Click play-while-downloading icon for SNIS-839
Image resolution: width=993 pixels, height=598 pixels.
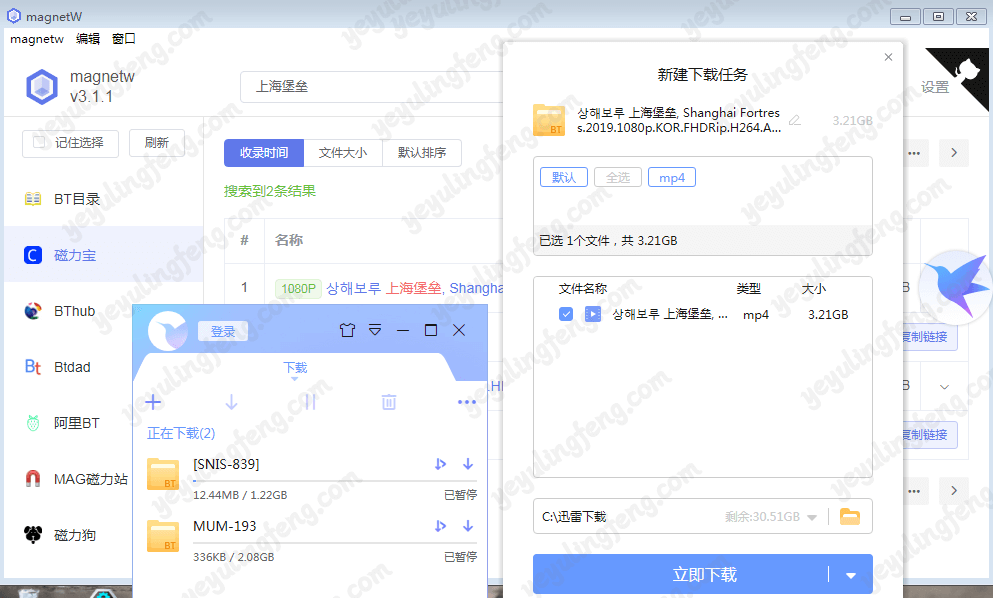[x=440, y=464]
